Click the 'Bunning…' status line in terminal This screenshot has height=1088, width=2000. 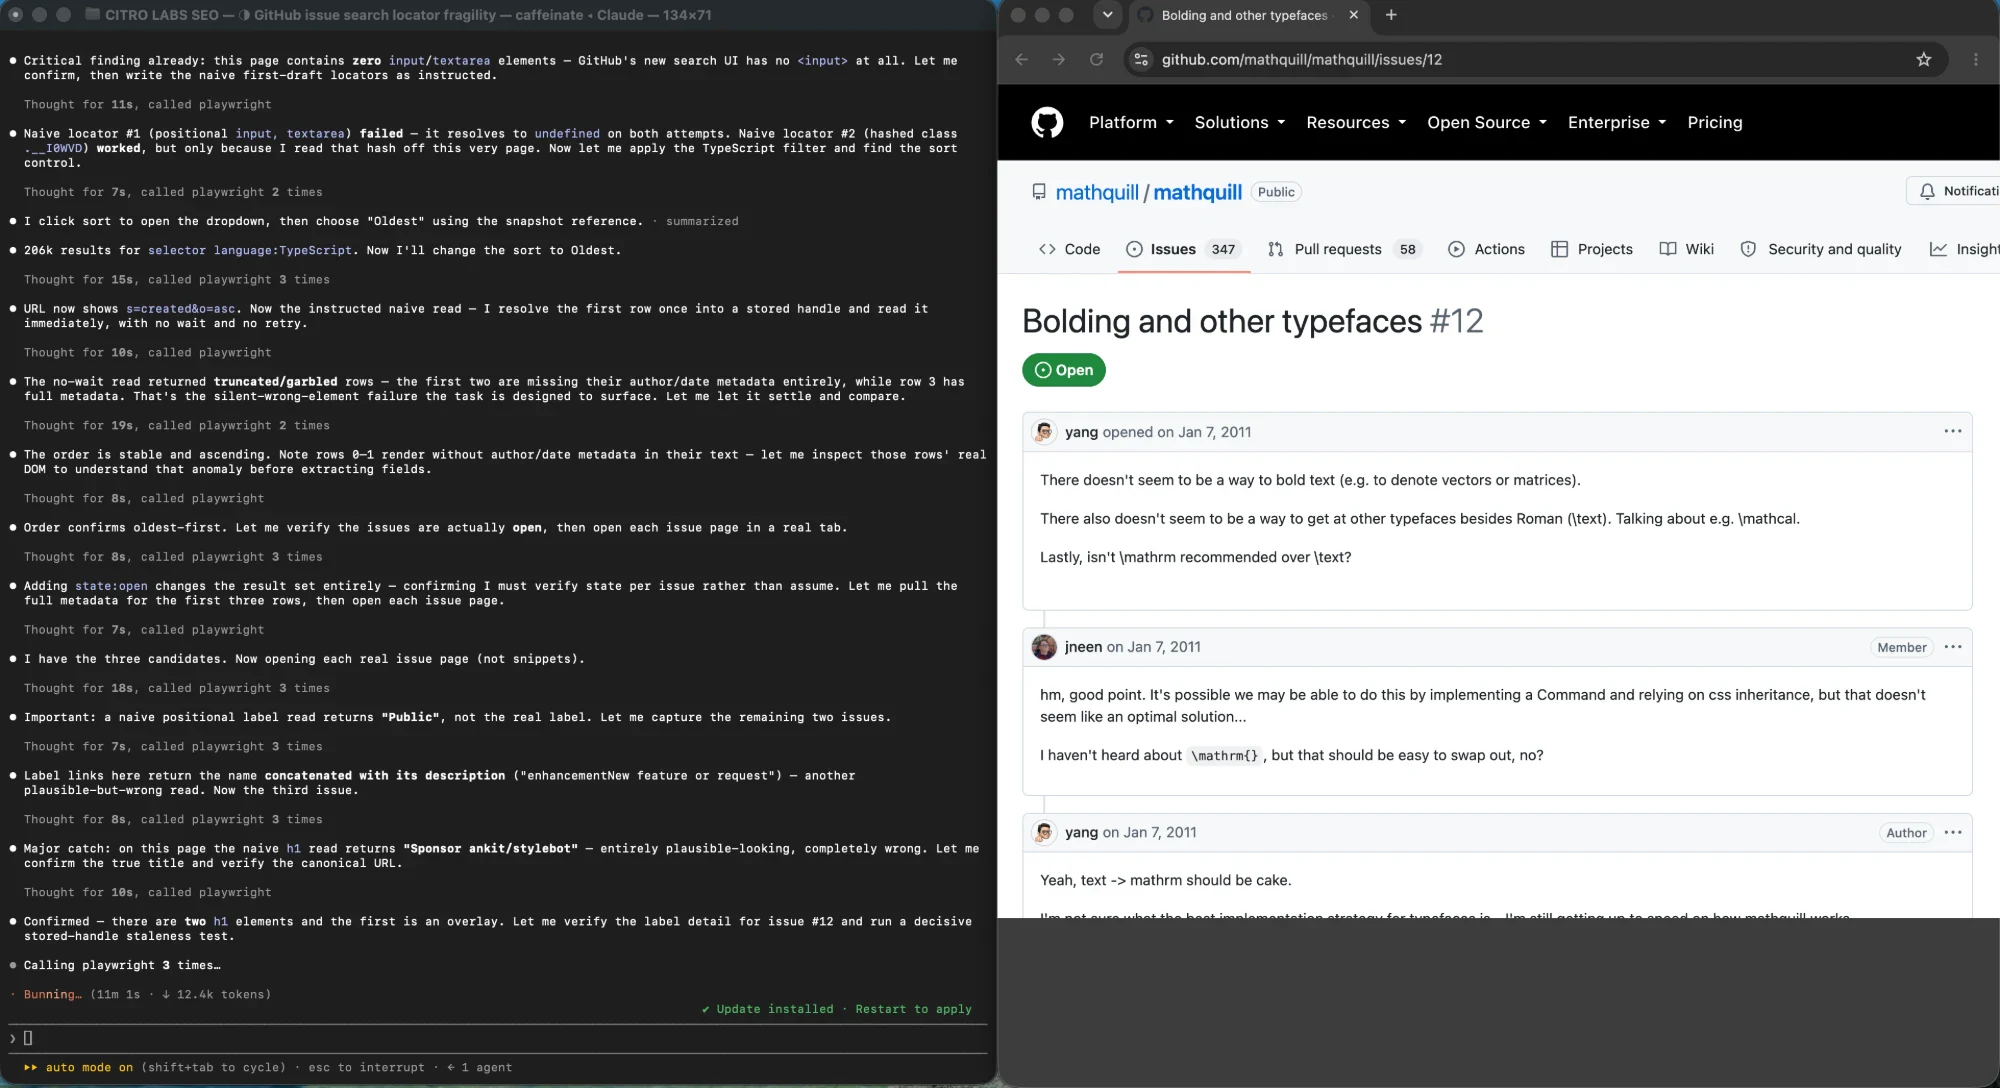(147, 994)
